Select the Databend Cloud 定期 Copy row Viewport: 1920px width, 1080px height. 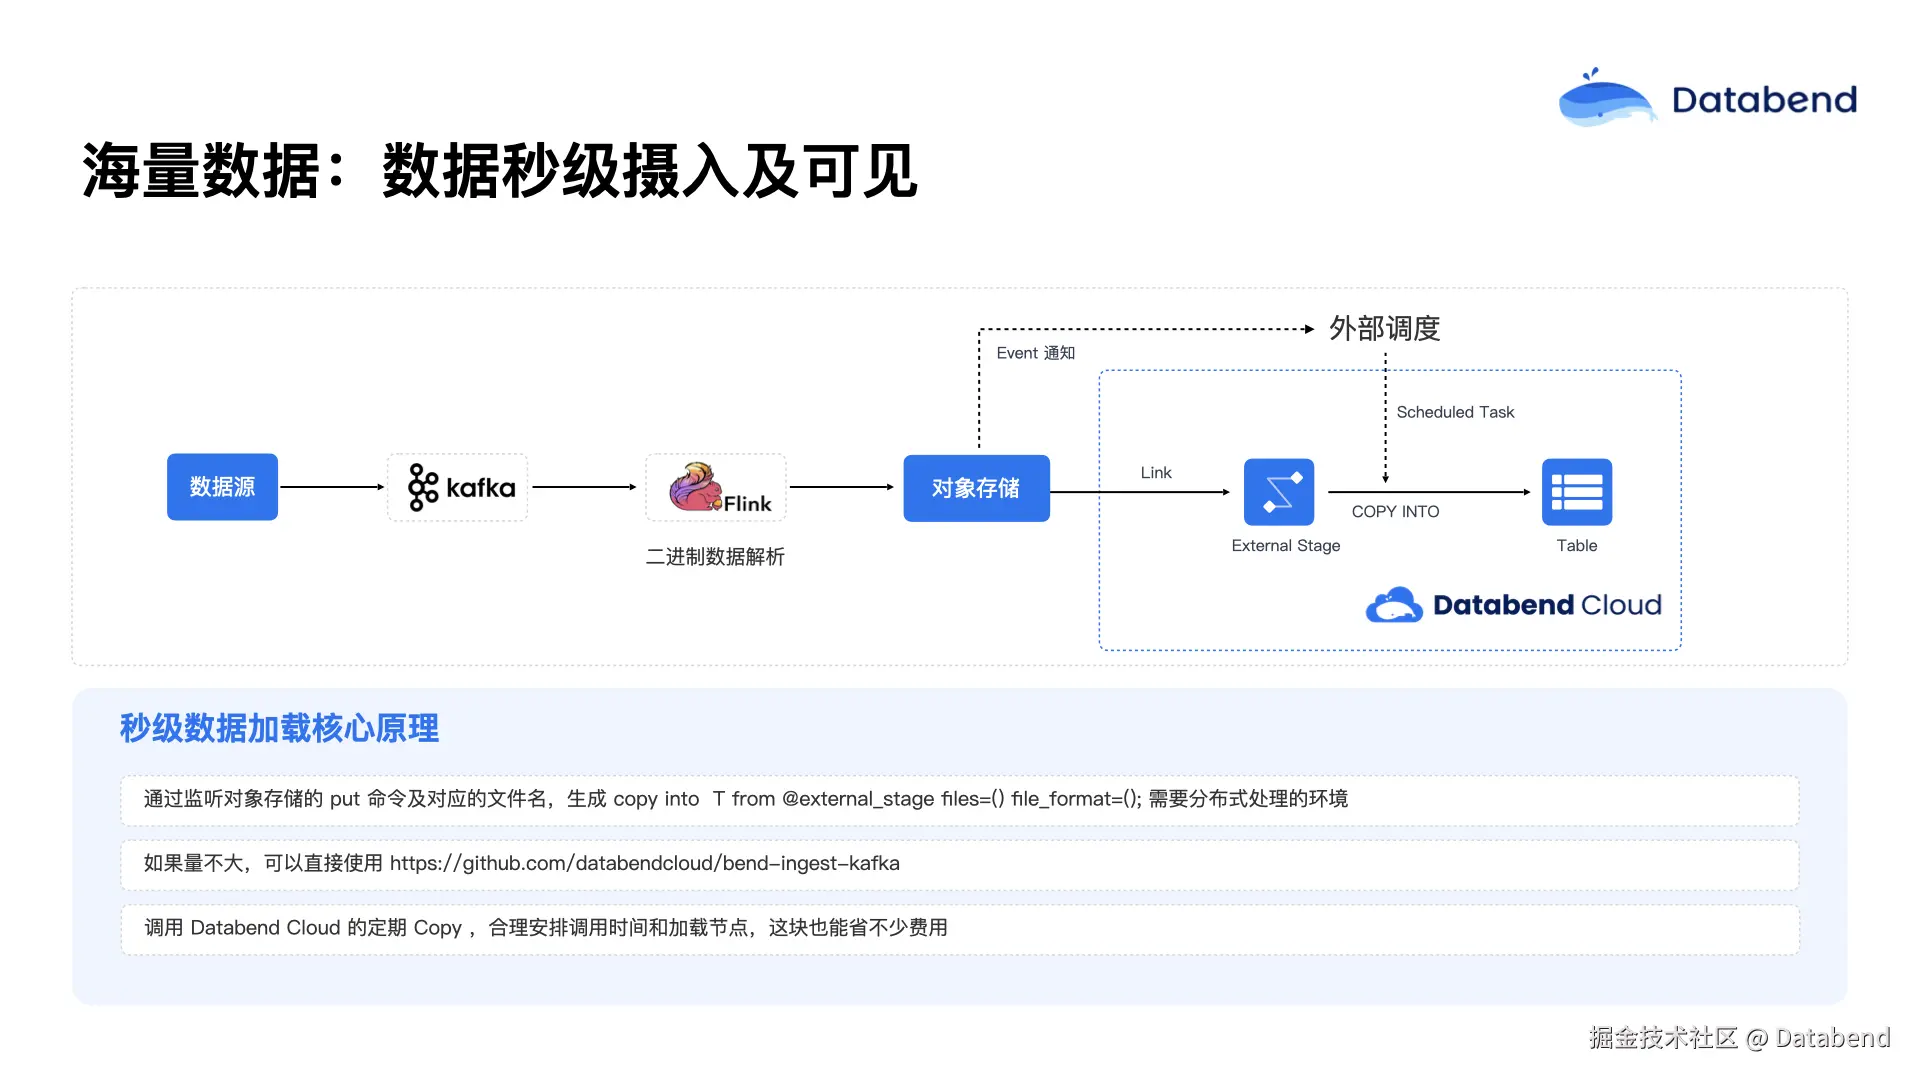coord(546,928)
